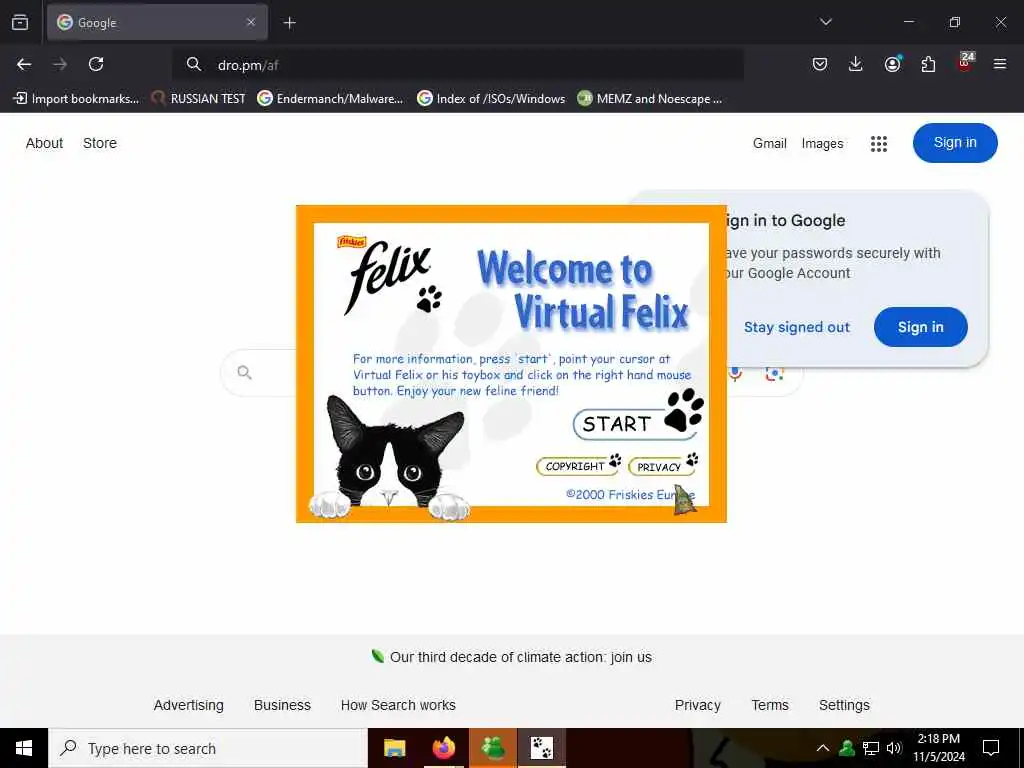Viewport: 1024px width, 768px height.
Task: Close the Google tab
Action: pyautogui.click(x=251, y=22)
